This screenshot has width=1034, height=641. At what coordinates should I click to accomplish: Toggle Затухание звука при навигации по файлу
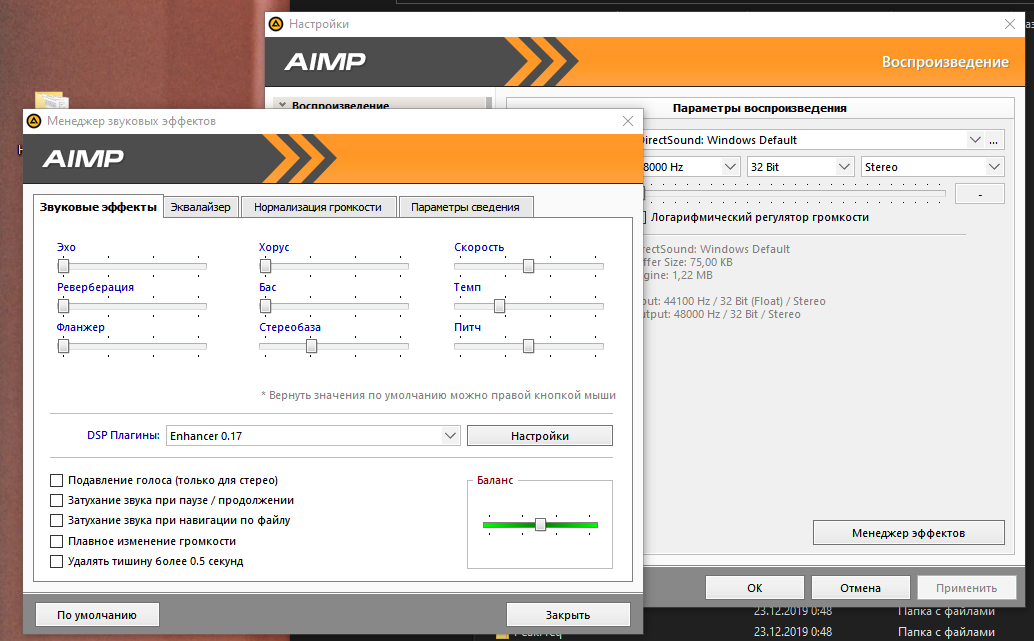(57, 520)
